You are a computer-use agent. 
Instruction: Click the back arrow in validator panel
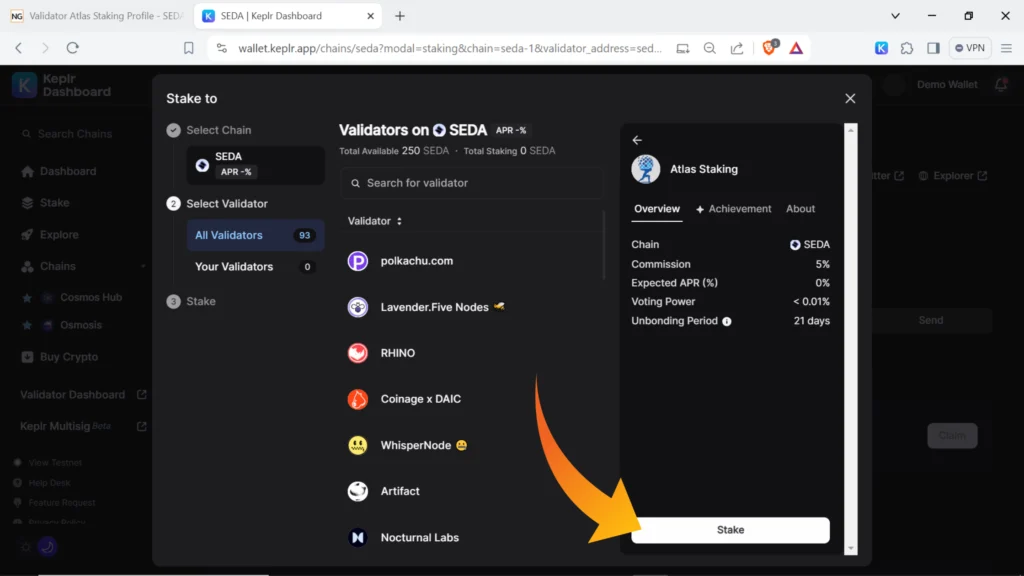[x=637, y=141]
